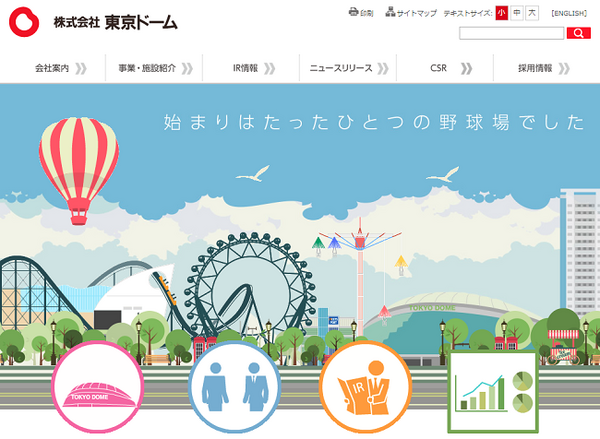The width and height of the screenshot is (600, 439).
Task: Focus the site search input field
Action: pyautogui.click(x=512, y=33)
